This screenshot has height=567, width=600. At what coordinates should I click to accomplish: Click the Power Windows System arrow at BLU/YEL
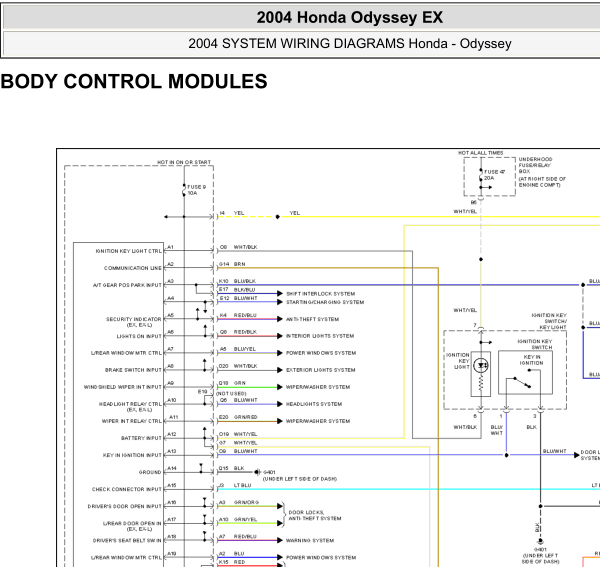(279, 353)
